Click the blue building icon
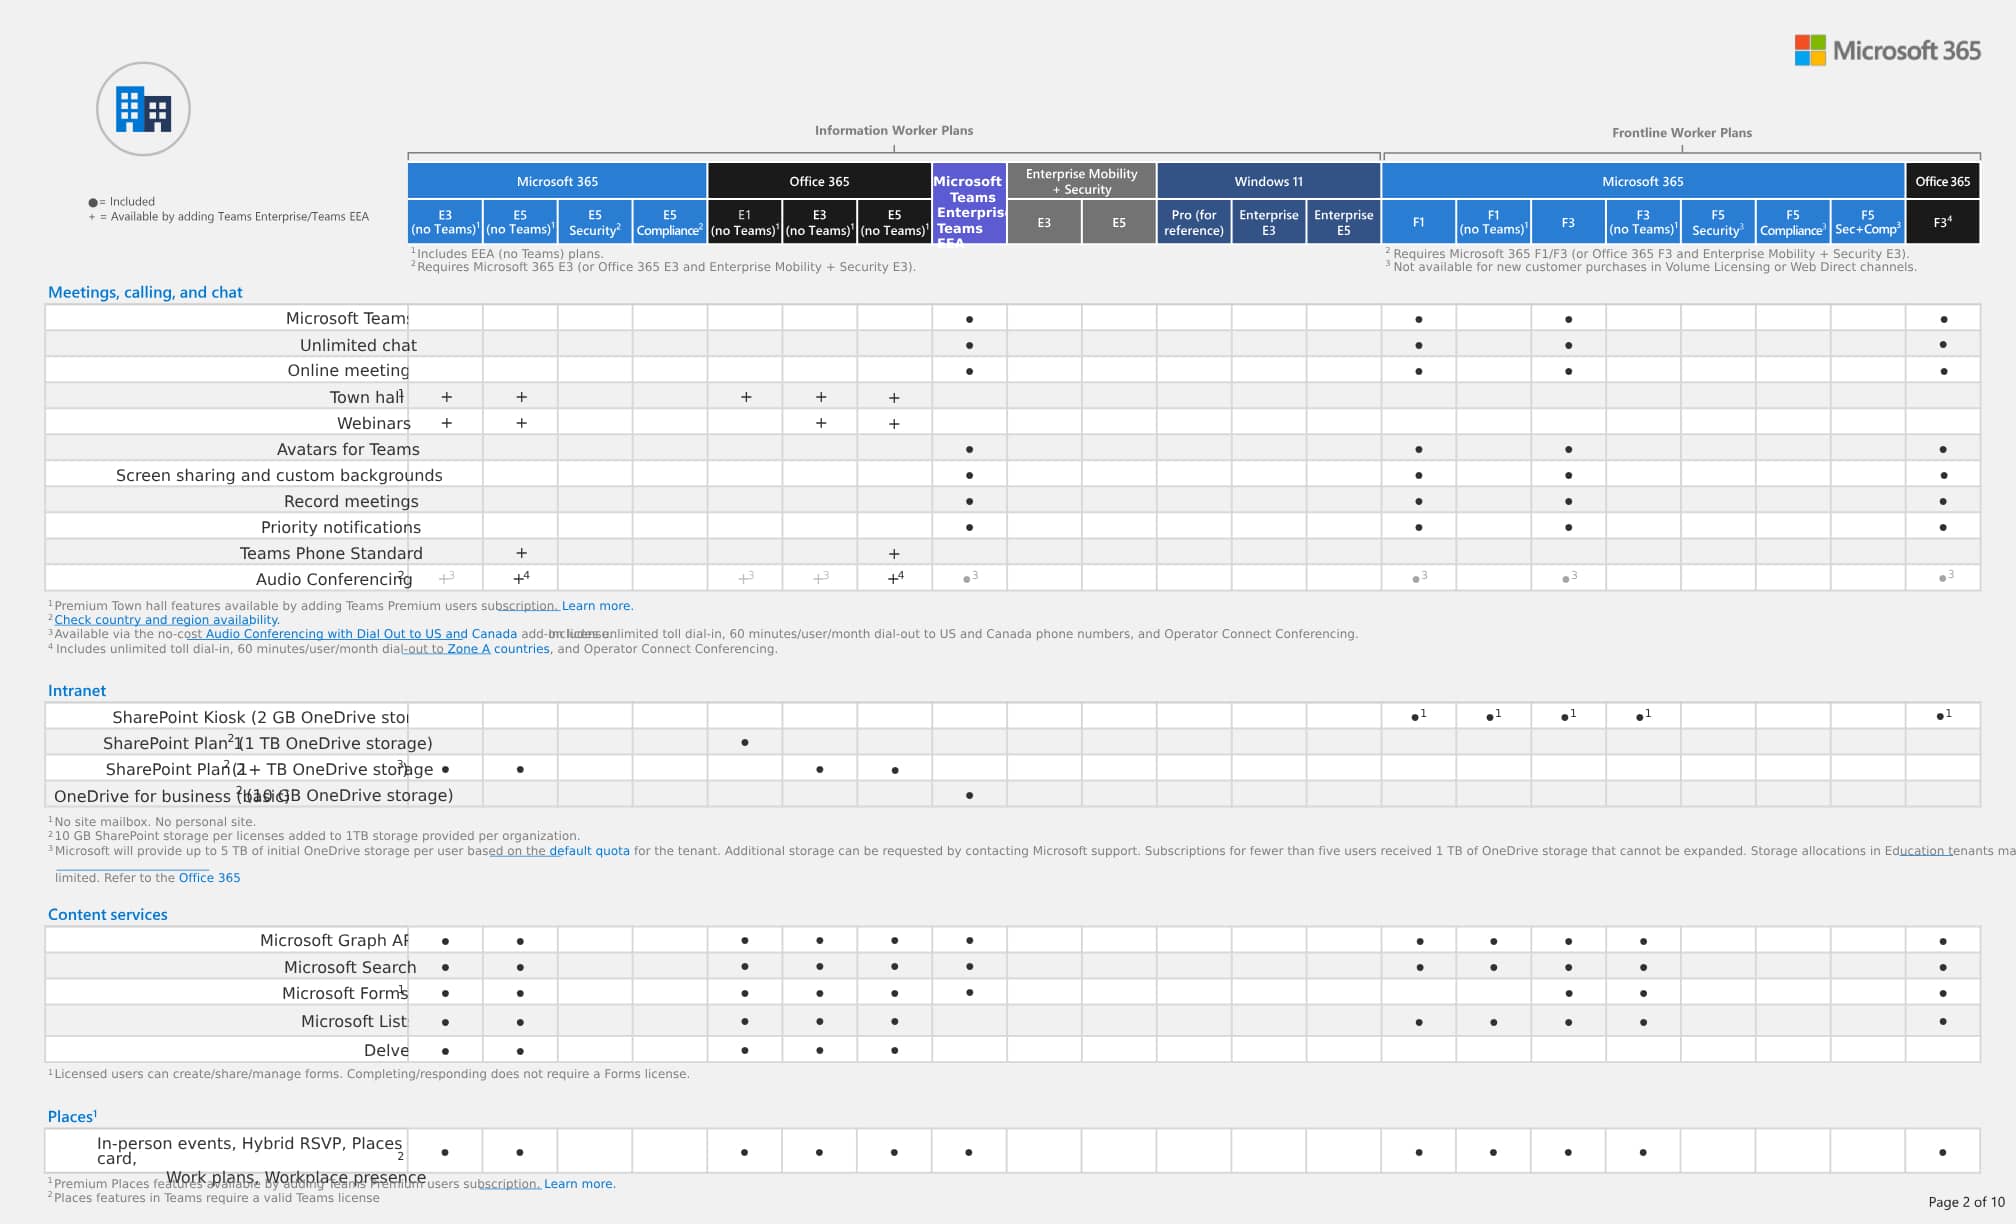This screenshot has height=1224, width=2016. pyautogui.click(x=143, y=109)
